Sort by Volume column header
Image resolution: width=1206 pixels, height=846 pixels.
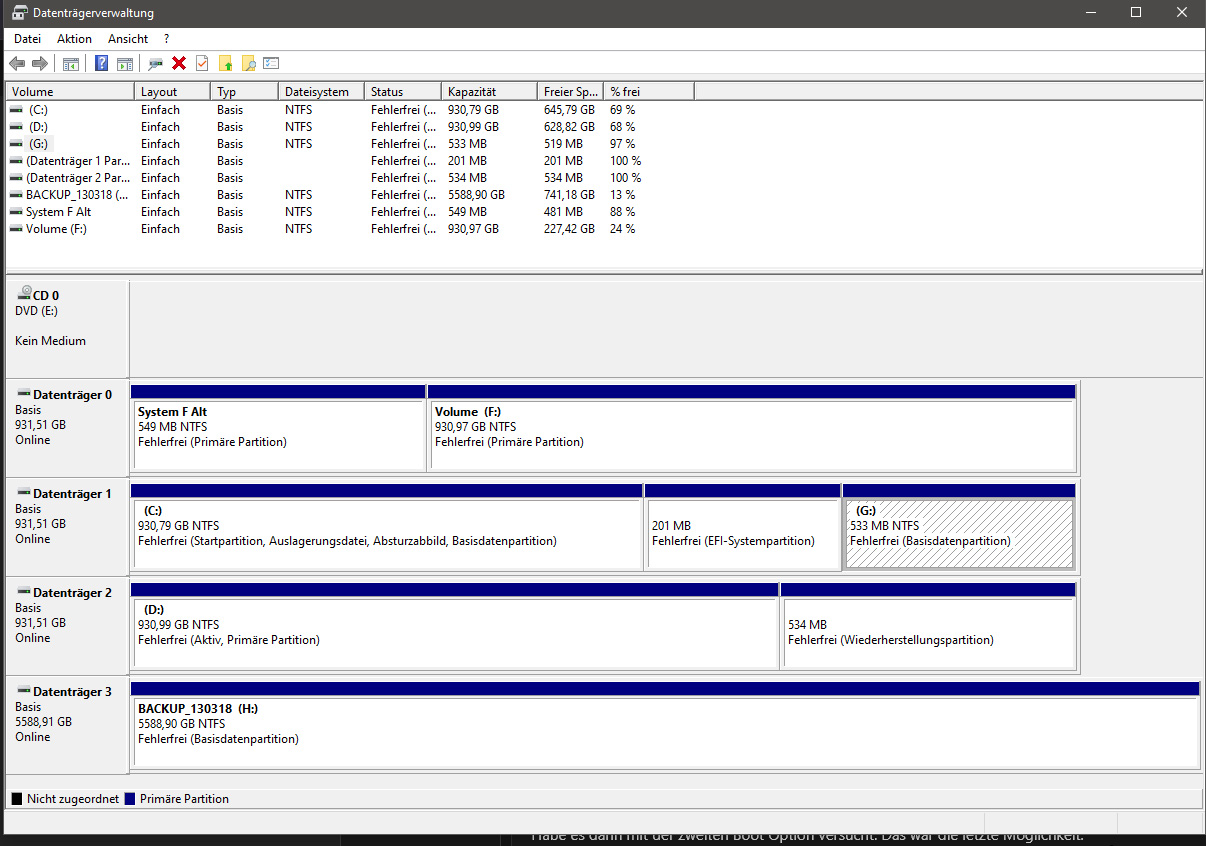tap(70, 91)
